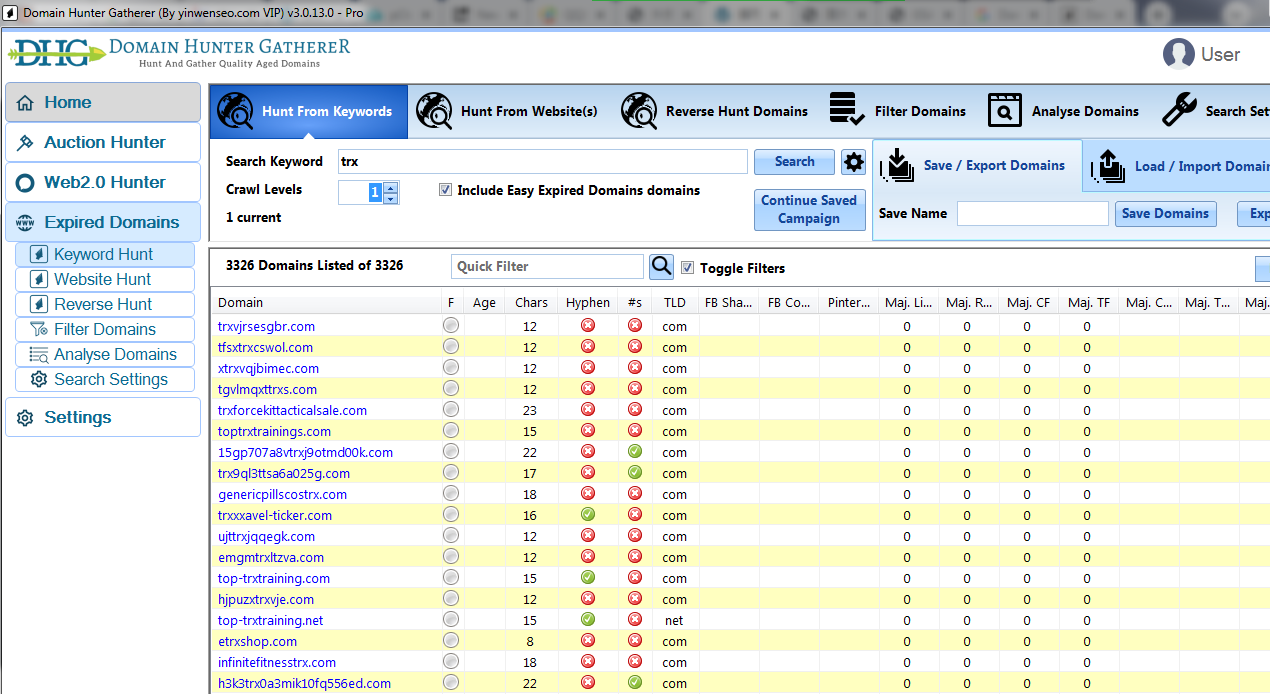
Task: Sort by FB Sha... column header
Action: (x=729, y=302)
